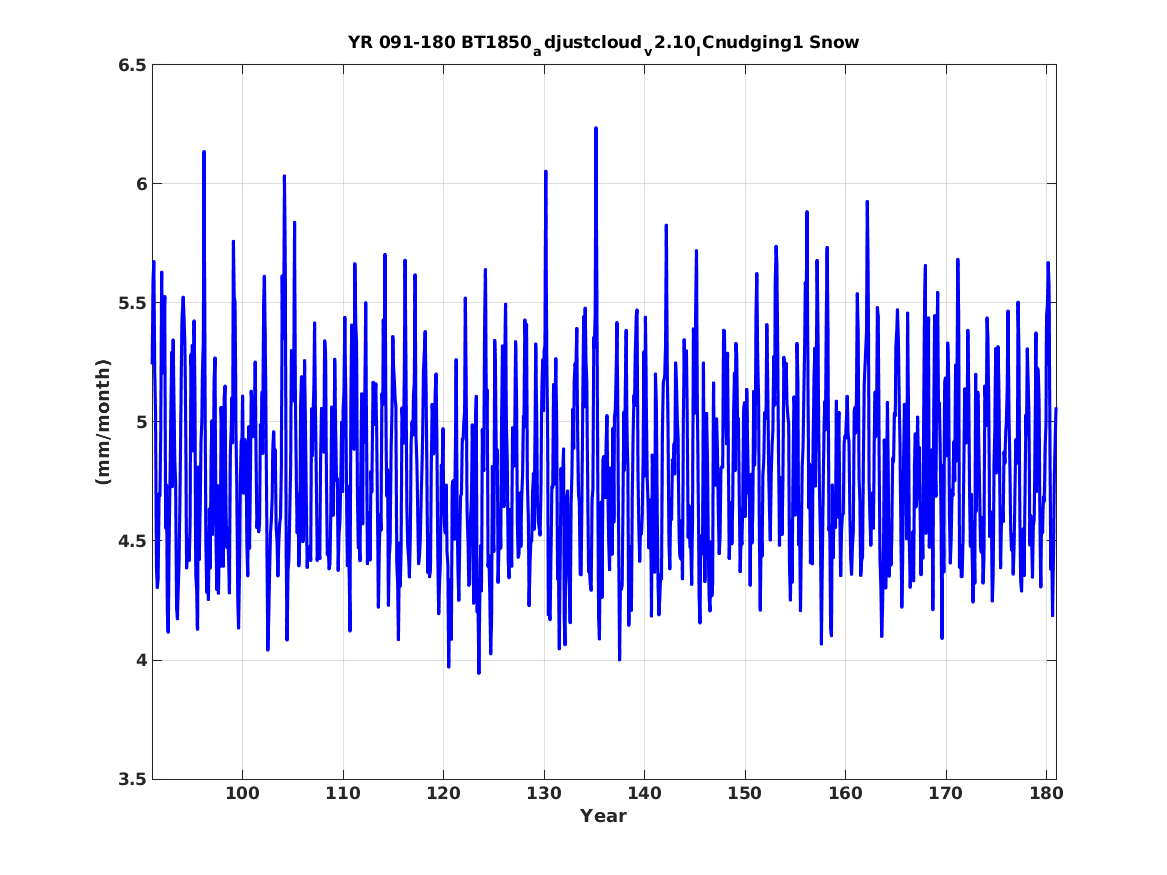Click the y-axis tick label 4.5
This screenshot has width=1167, height=875.
(x=132, y=541)
